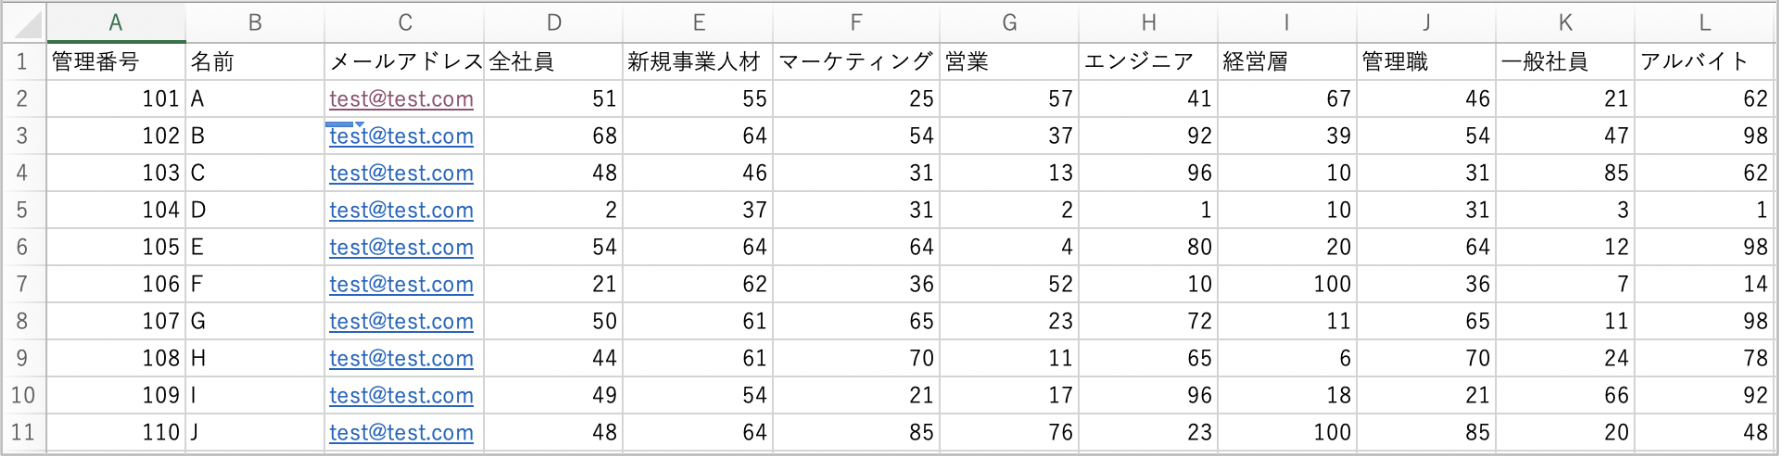Select row 11 header
The height and width of the screenshot is (456, 1782).
[x=23, y=432]
